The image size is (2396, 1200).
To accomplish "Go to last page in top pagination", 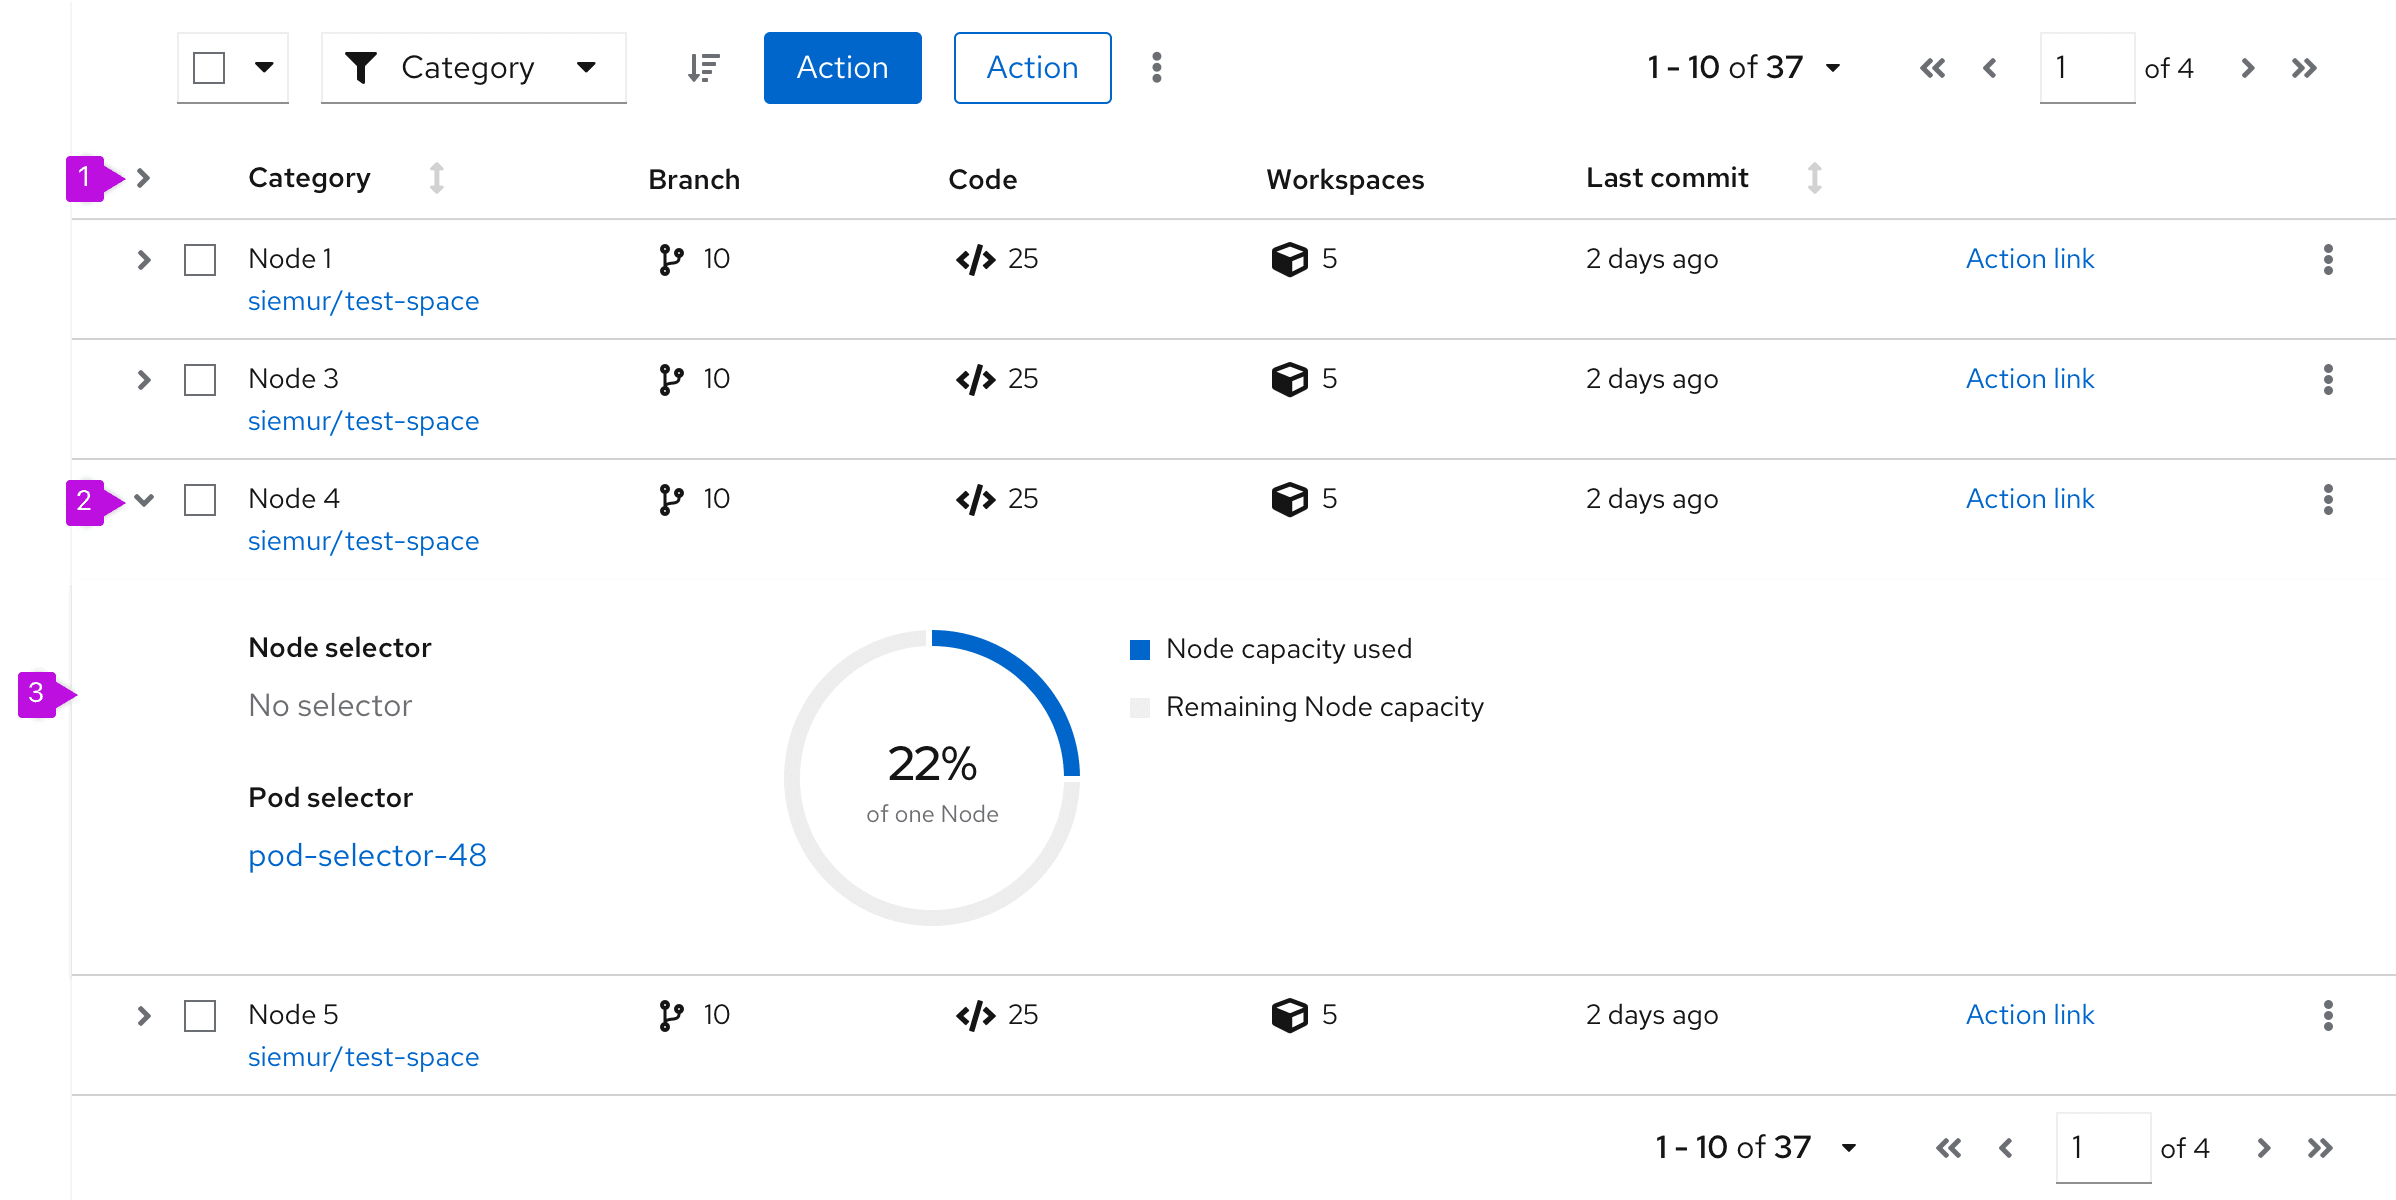I will pyautogui.click(x=2304, y=68).
